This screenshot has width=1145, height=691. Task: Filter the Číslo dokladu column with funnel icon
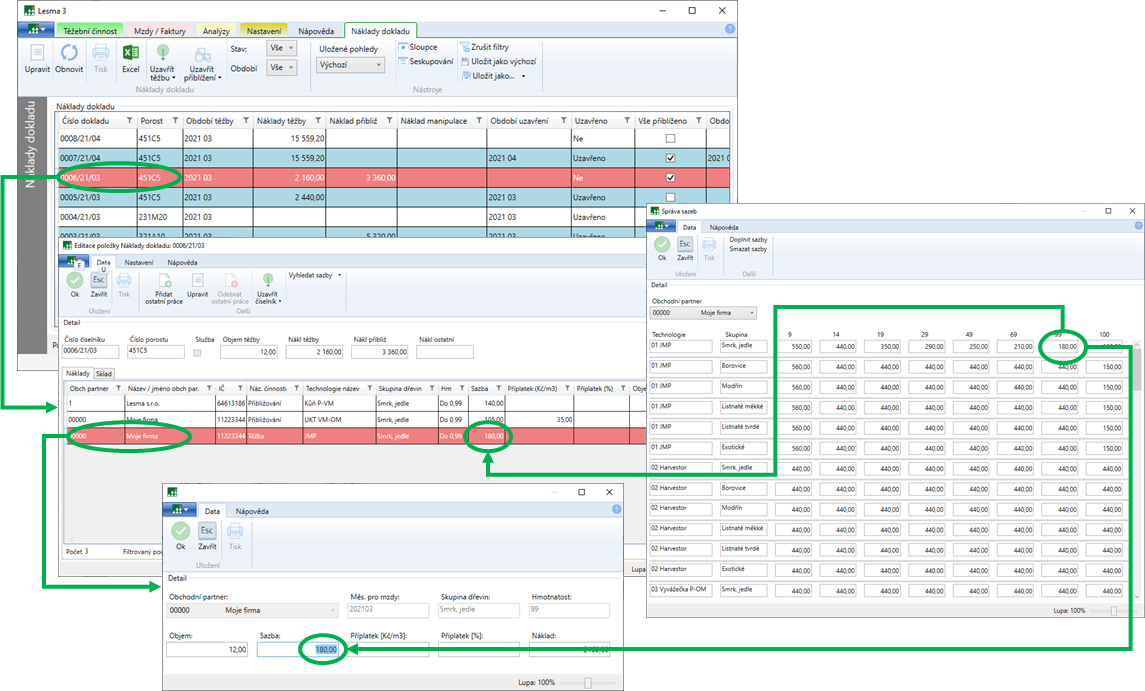(129, 121)
